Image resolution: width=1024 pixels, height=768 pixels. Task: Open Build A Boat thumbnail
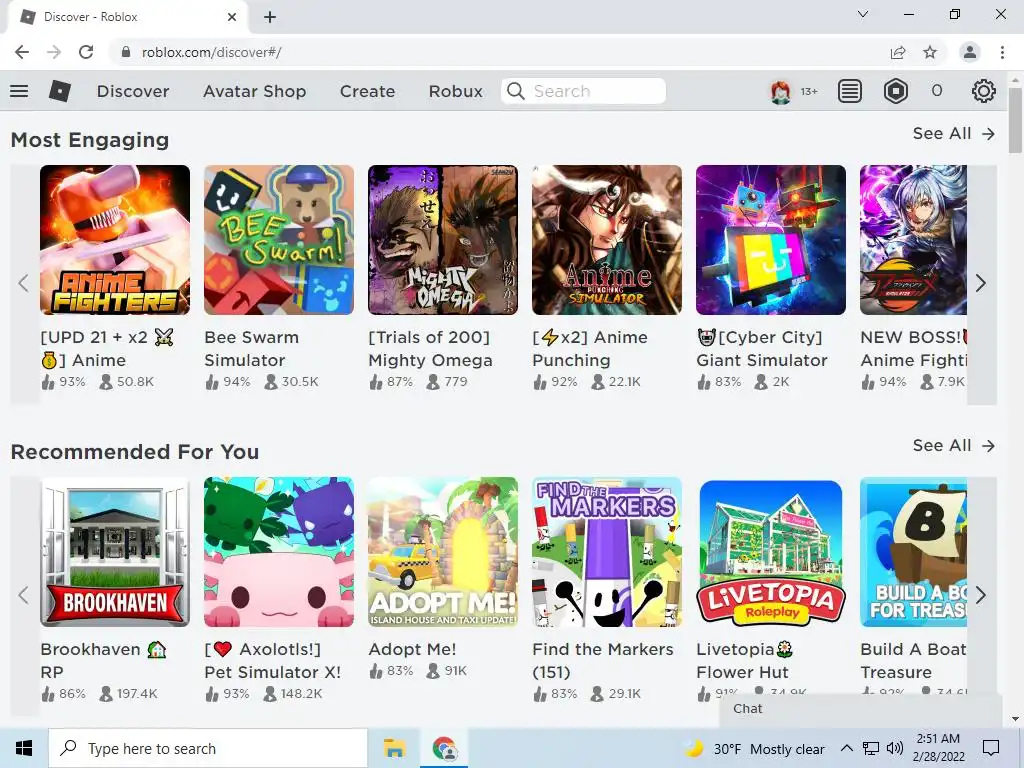(x=913, y=552)
